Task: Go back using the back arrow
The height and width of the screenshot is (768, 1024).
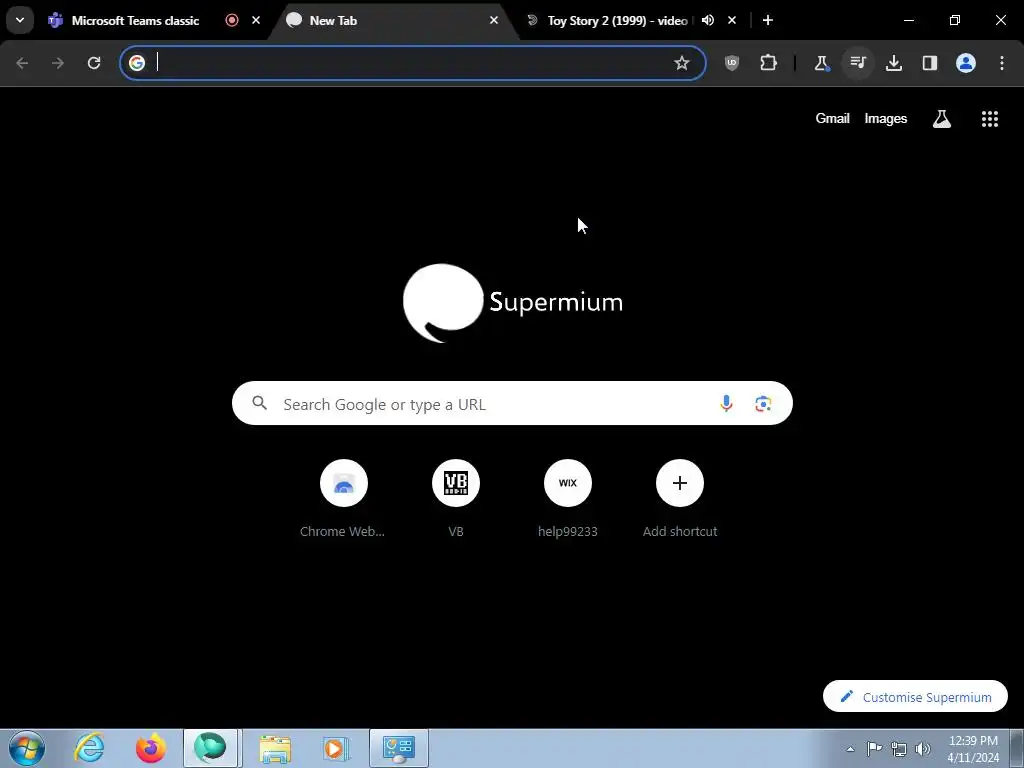Action: 22,63
